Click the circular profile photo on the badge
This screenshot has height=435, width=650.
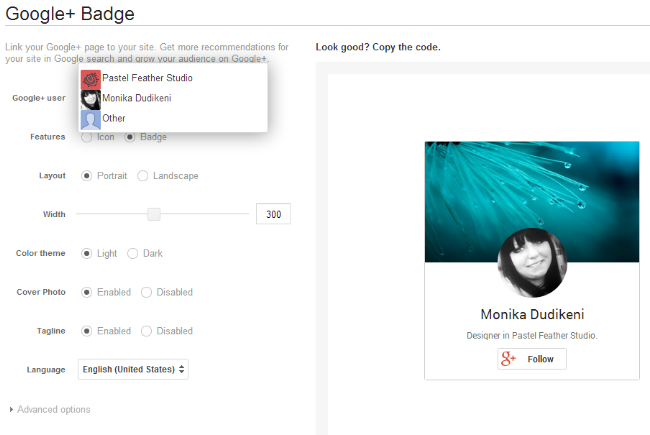tap(532, 262)
